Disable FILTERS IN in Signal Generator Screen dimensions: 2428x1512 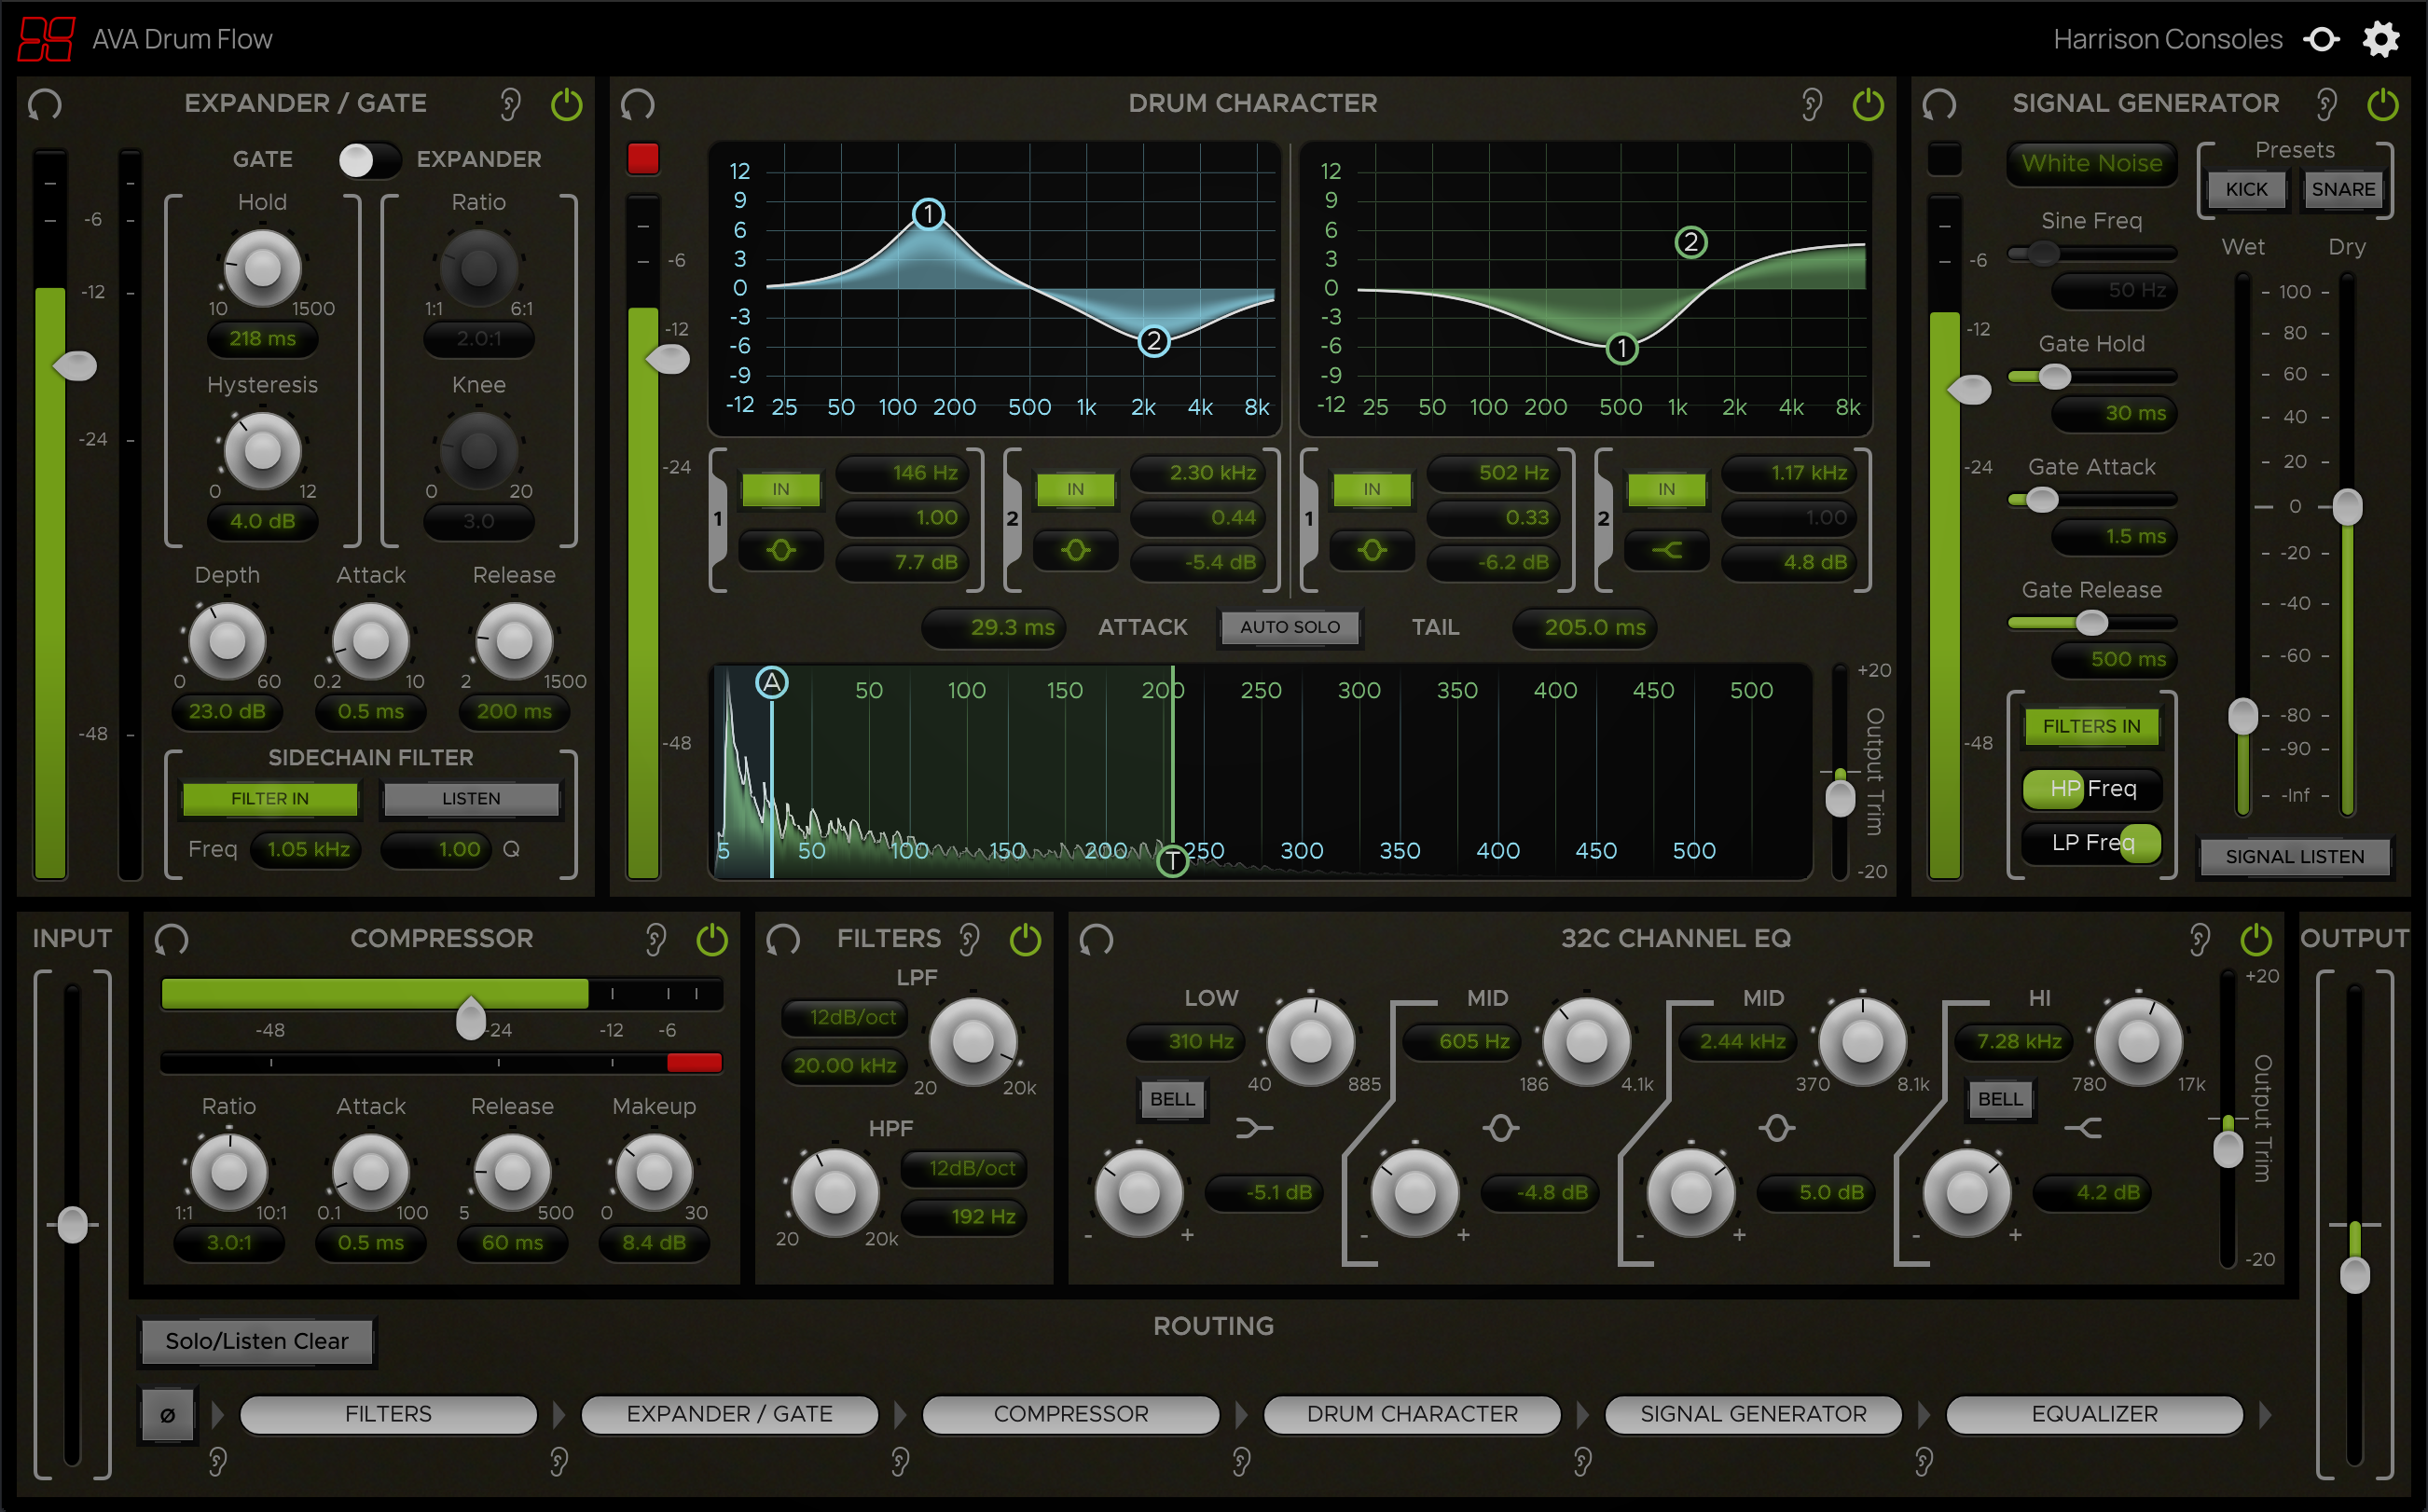[2091, 726]
